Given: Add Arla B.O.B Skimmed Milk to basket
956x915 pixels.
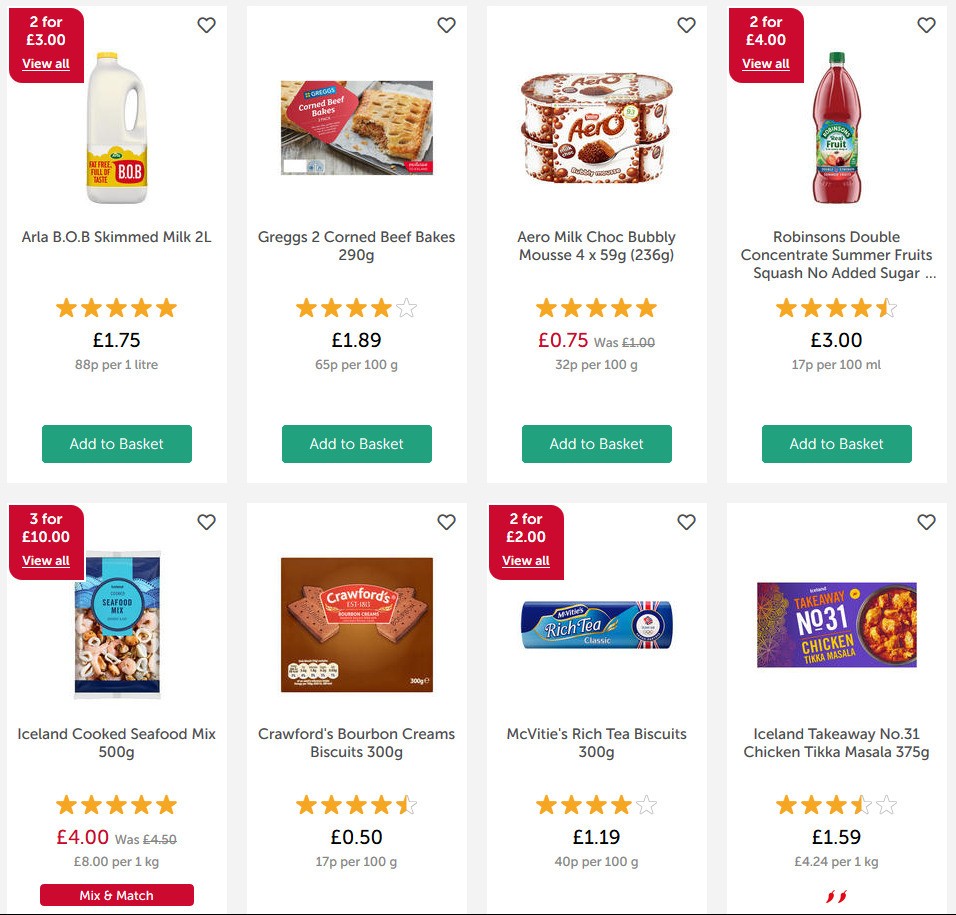Looking at the screenshot, I should (117, 444).
